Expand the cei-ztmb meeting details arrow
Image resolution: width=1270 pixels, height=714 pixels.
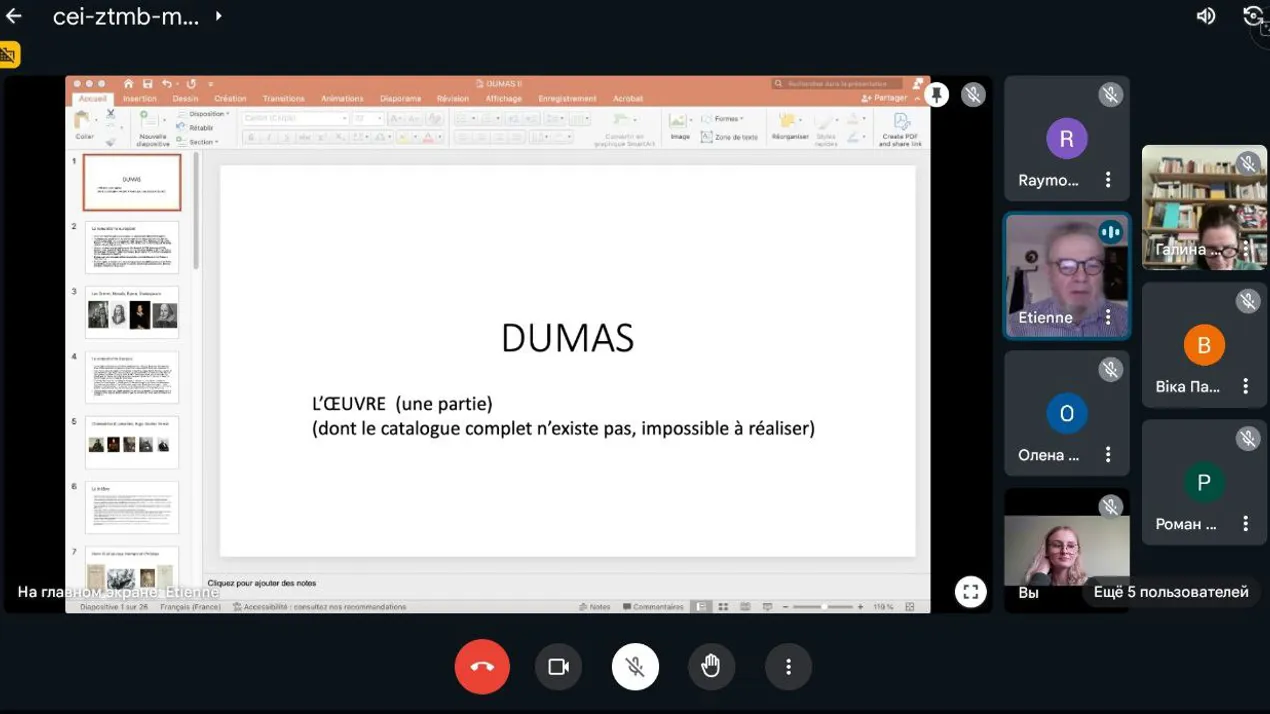[218, 16]
